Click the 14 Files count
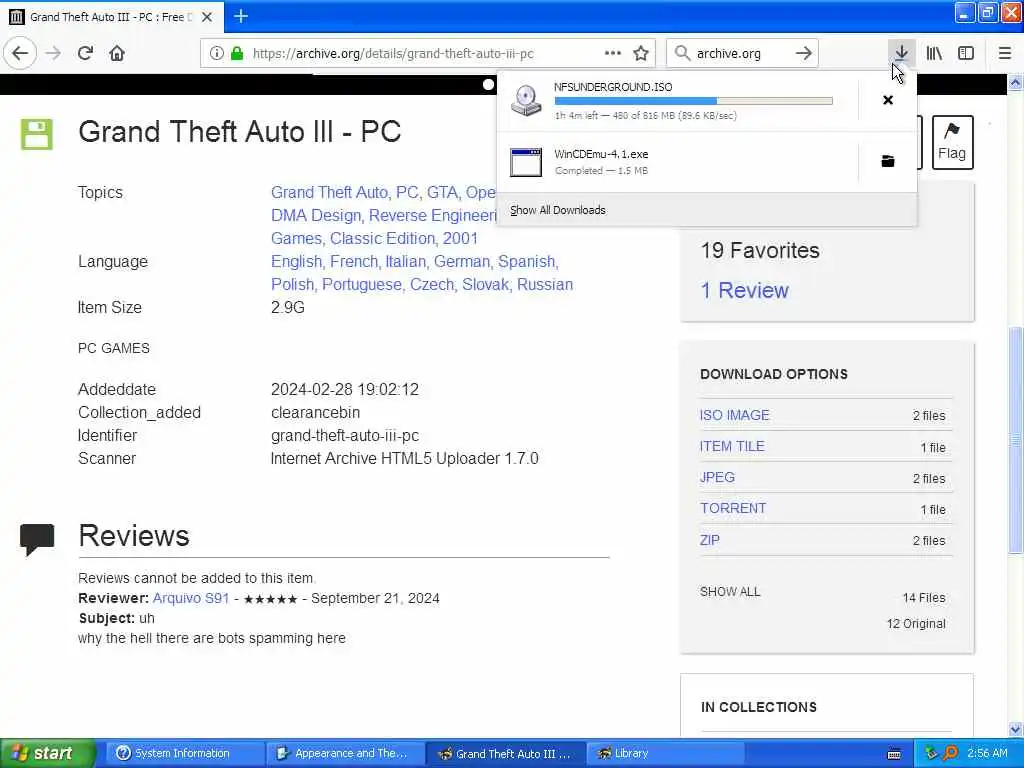The height and width of the screenshot is (768, 1024). [x=923, y=598]
